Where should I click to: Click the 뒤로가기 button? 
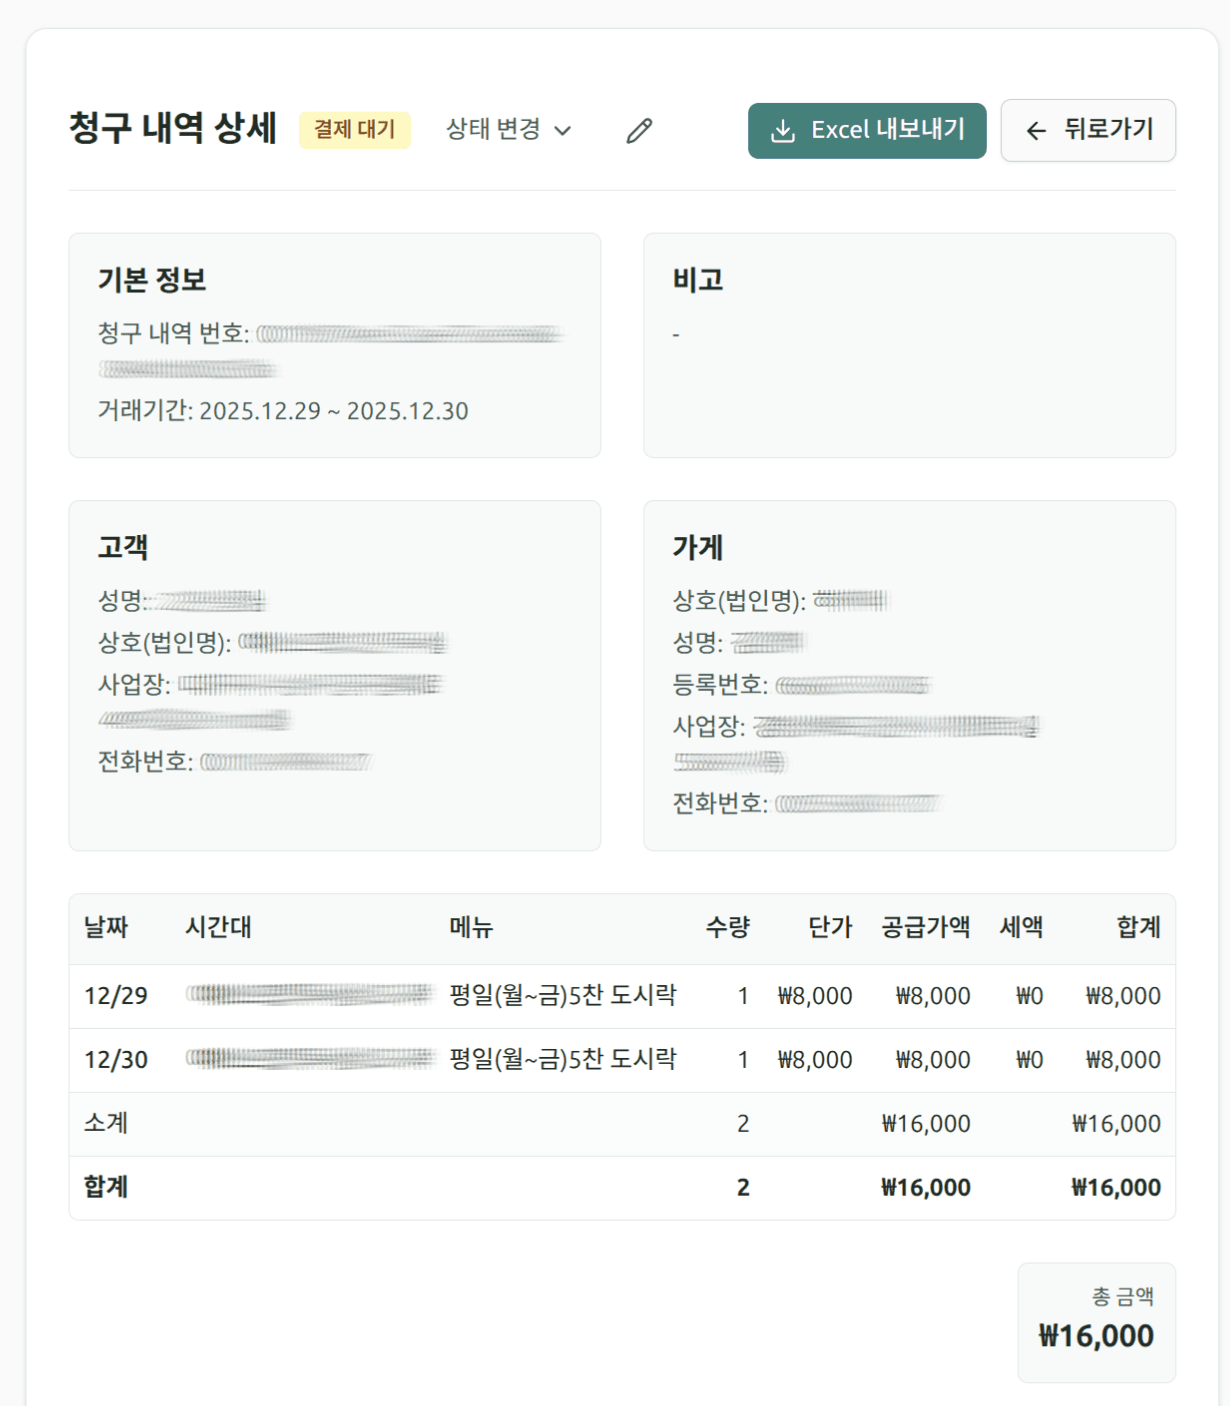pyautogui.click(x=1089, y=130)
